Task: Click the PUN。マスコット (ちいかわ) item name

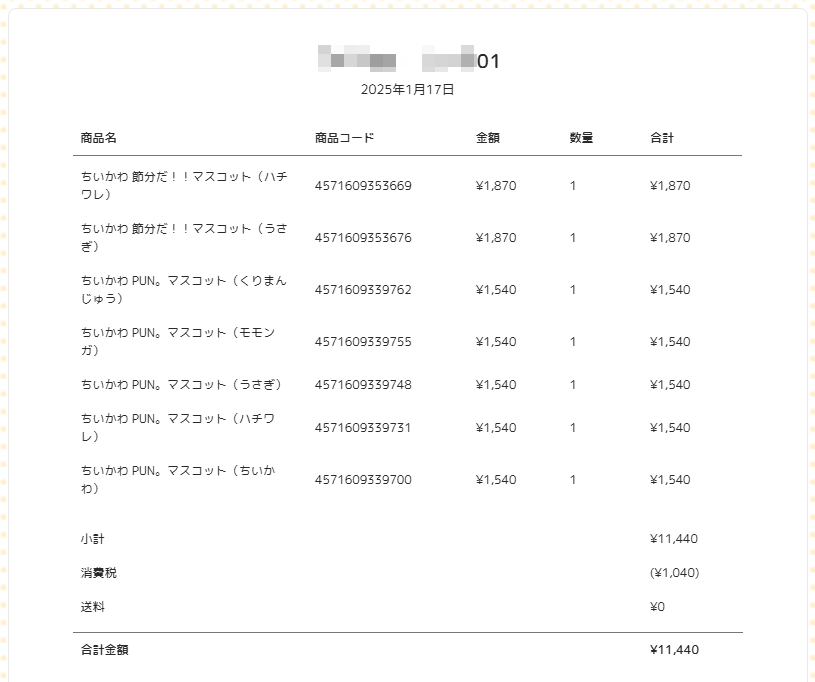Action: coord(178,479)
